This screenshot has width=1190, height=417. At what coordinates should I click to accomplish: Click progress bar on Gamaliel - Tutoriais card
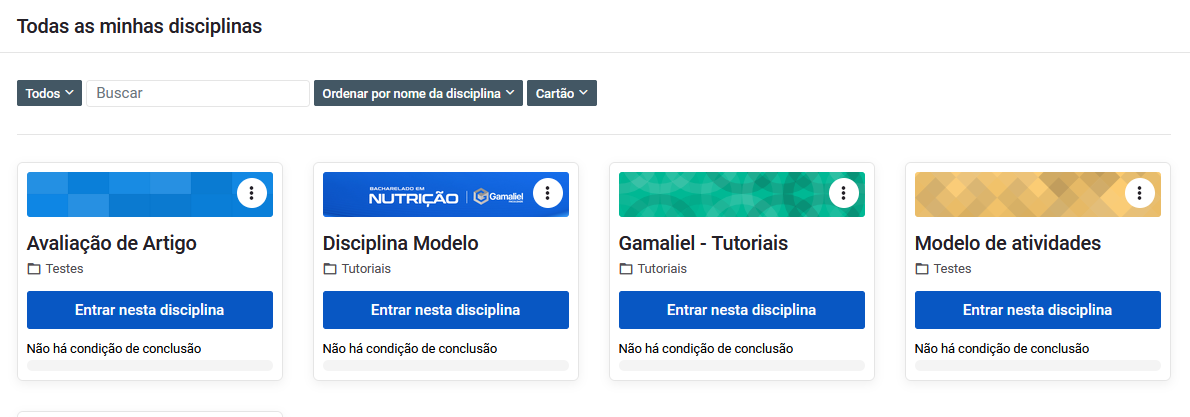[x=741, y=365]
